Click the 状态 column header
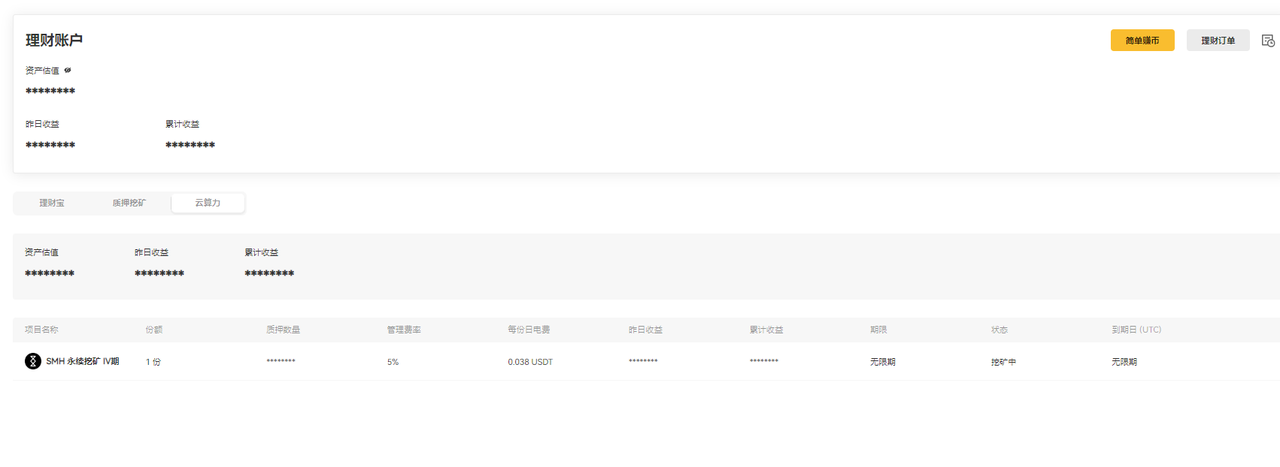 click(x=999, y=329)
